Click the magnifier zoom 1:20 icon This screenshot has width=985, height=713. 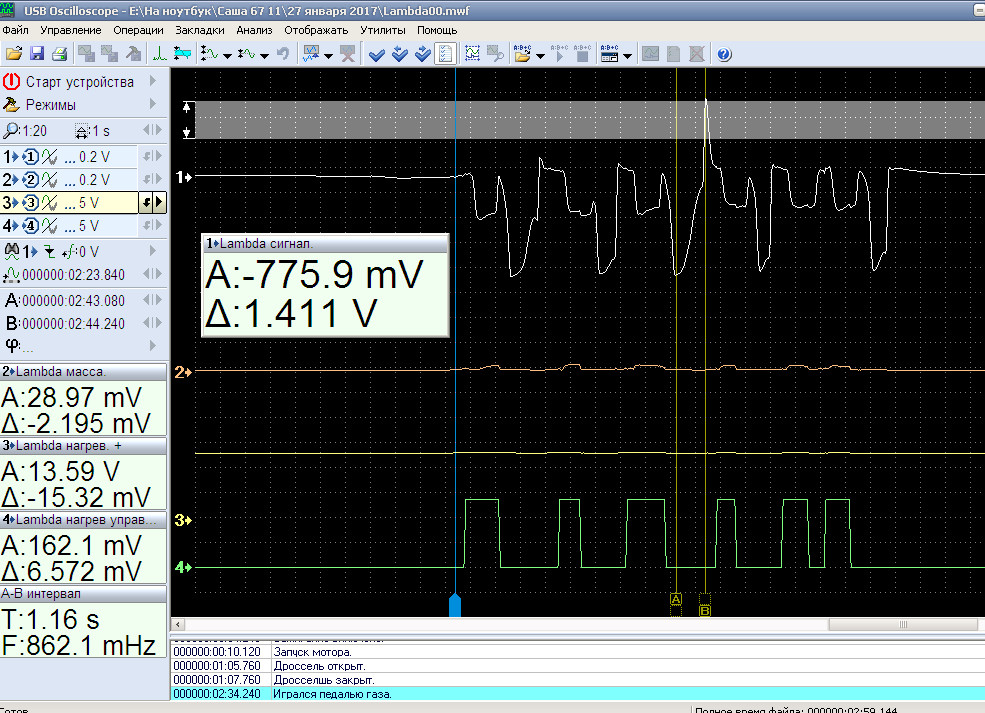pos(11,130)
